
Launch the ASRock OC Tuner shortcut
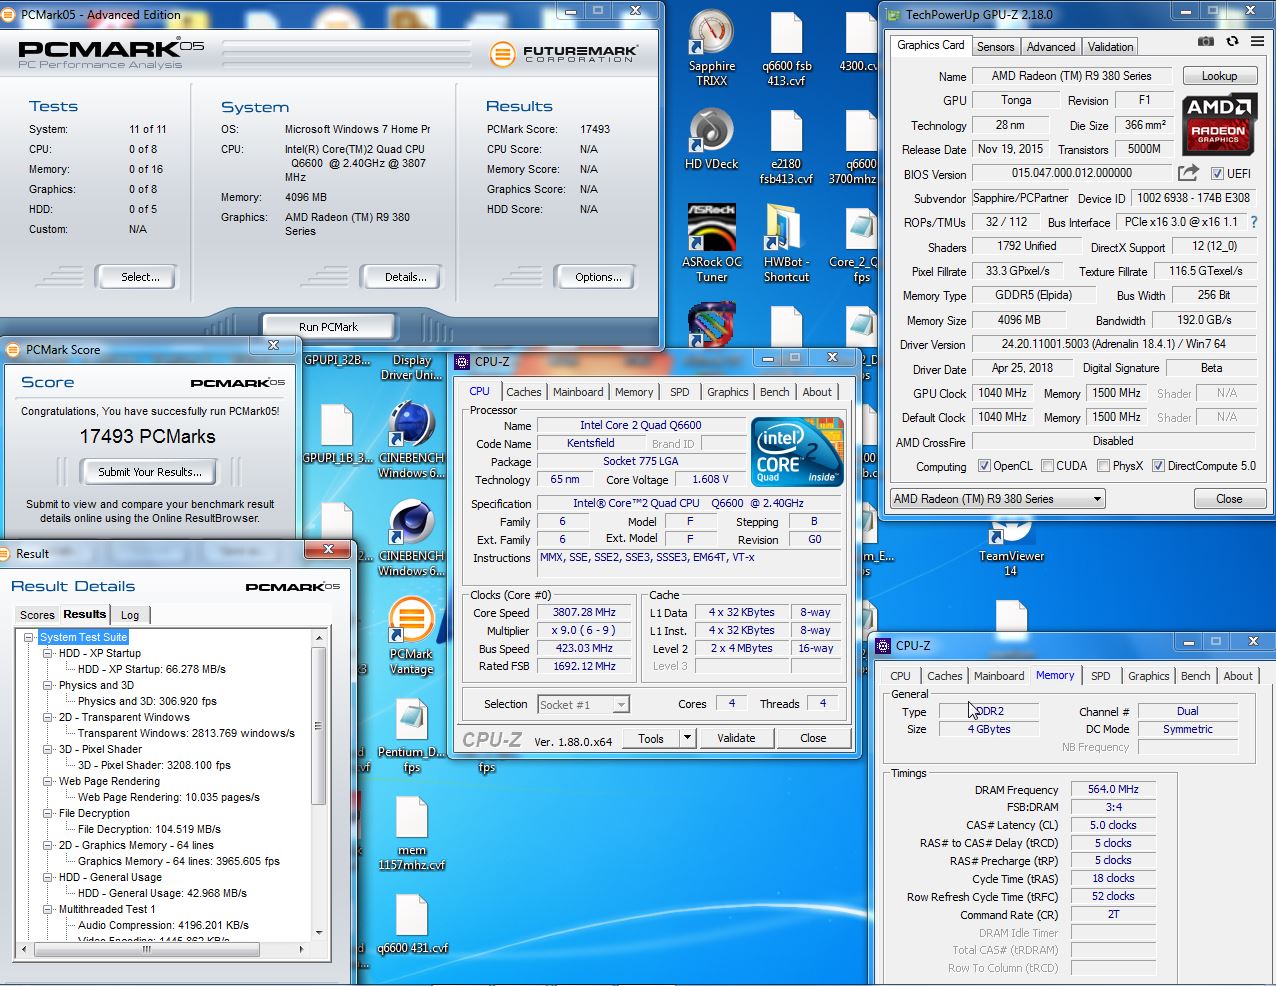(712, 242)
